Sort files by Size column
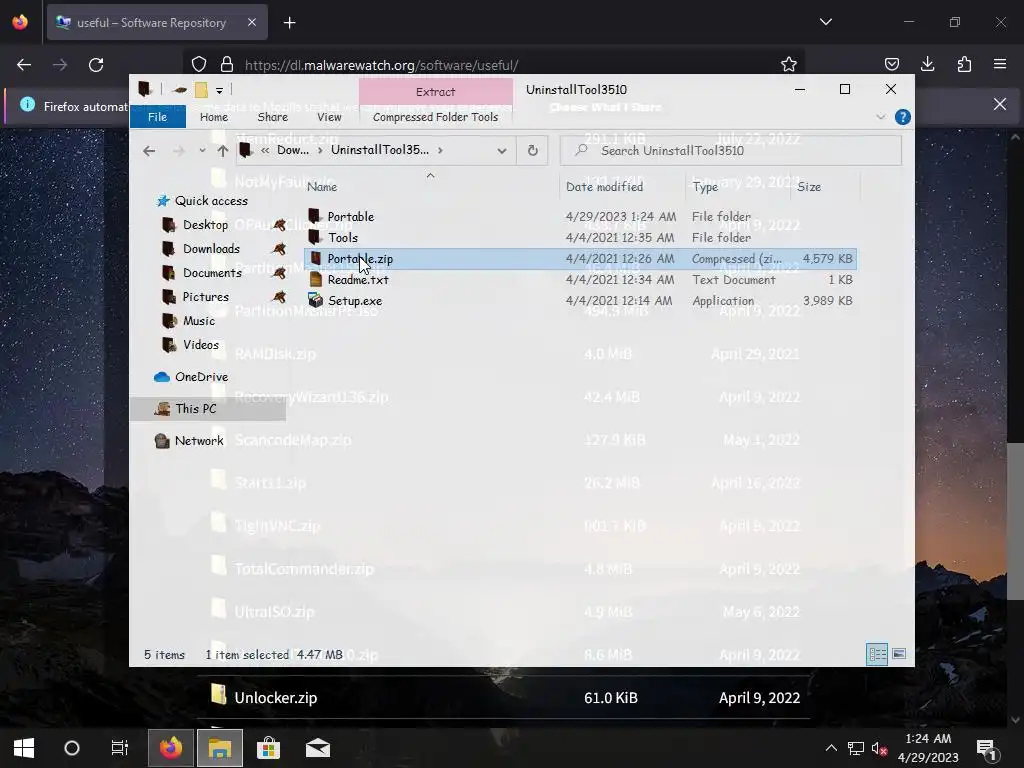Image resolution: width=1024 pixels, height=768 pixels. (x=809, y=187)
